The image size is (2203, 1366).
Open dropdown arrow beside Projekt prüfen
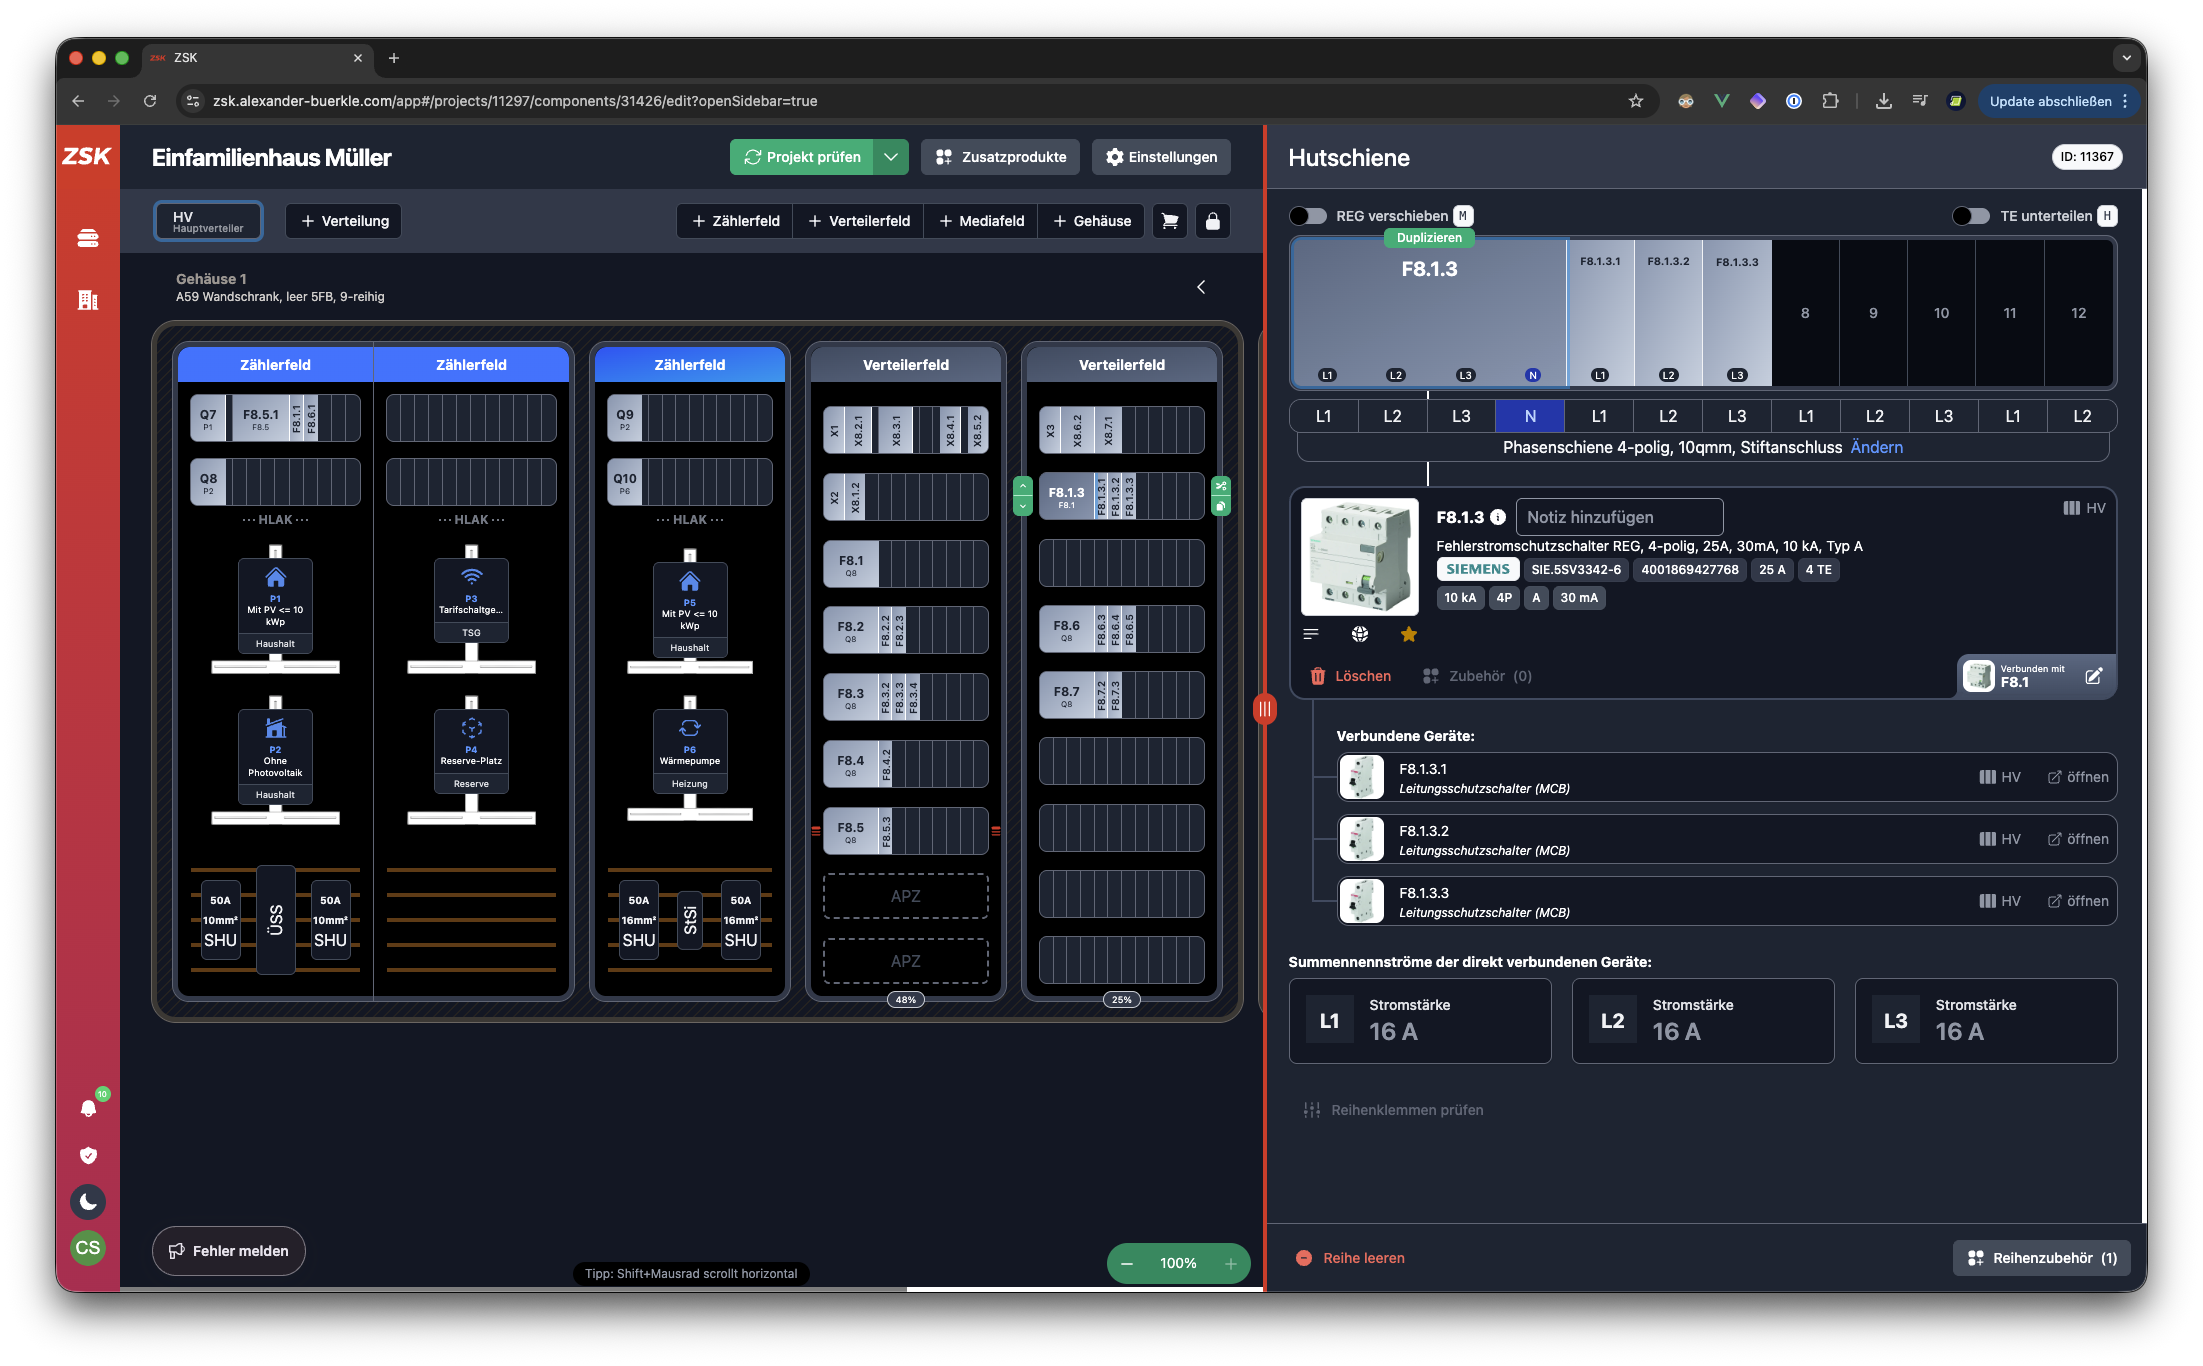(x=890, y=157)
